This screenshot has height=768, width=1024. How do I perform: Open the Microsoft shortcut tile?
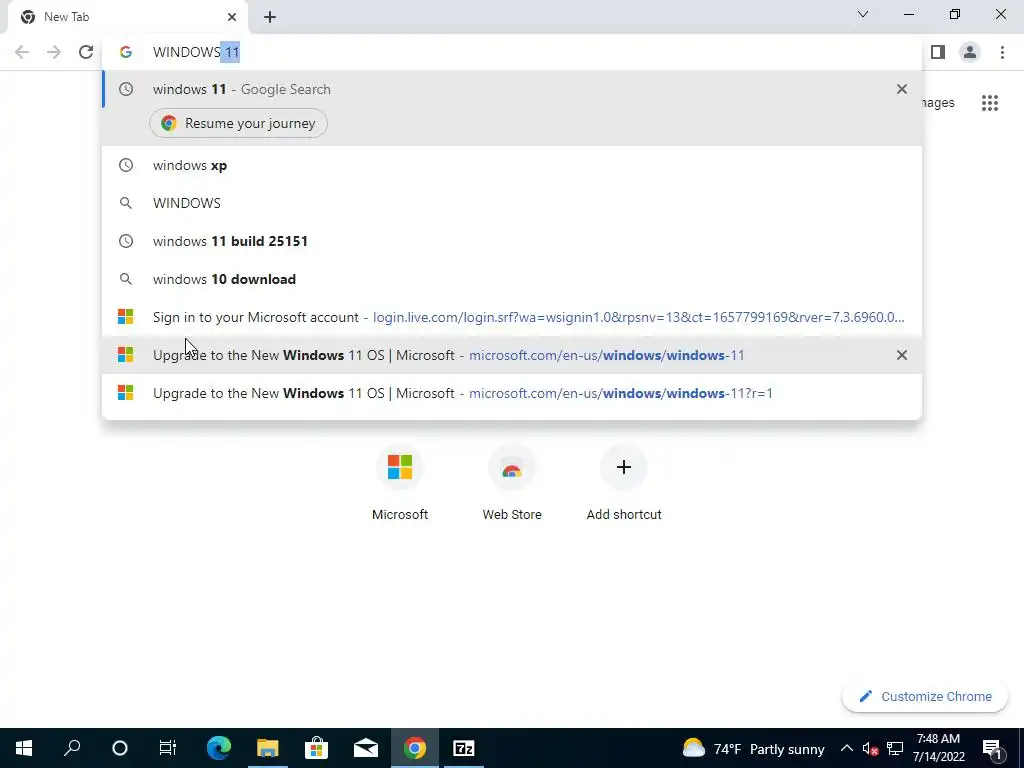coord(400,483)
